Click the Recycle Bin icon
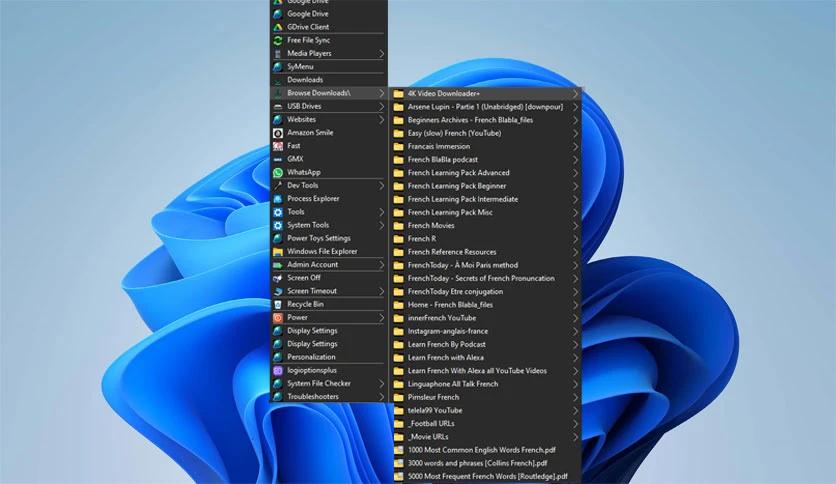Viewport: 836px width, 484px height. tap(278, 304)
